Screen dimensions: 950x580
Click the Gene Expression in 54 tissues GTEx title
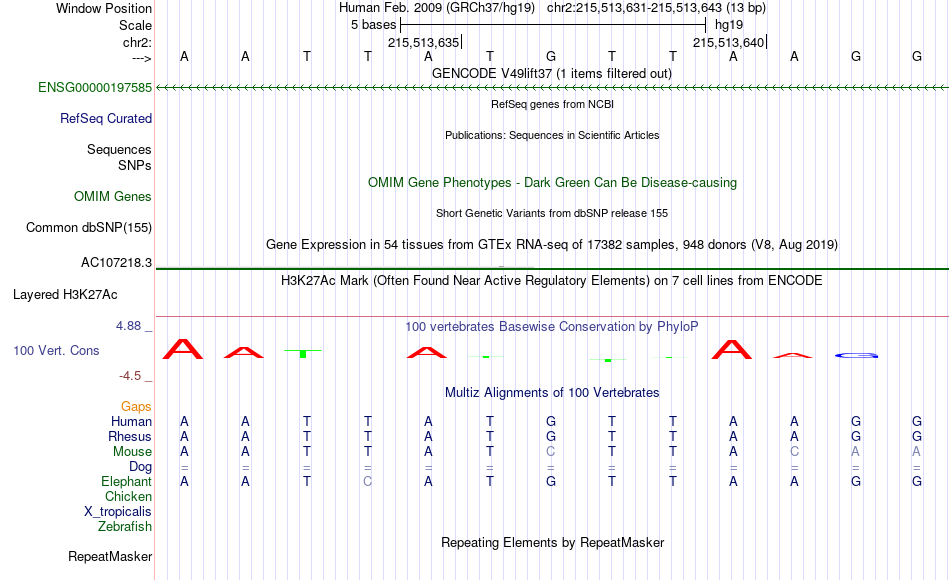click(552, 244)
